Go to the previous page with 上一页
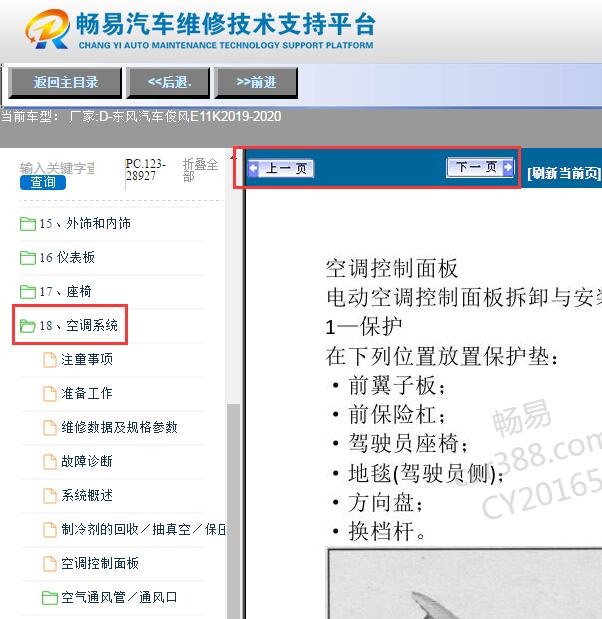The image size is (602, 619). pyautogui.click(x=281, y=169)
